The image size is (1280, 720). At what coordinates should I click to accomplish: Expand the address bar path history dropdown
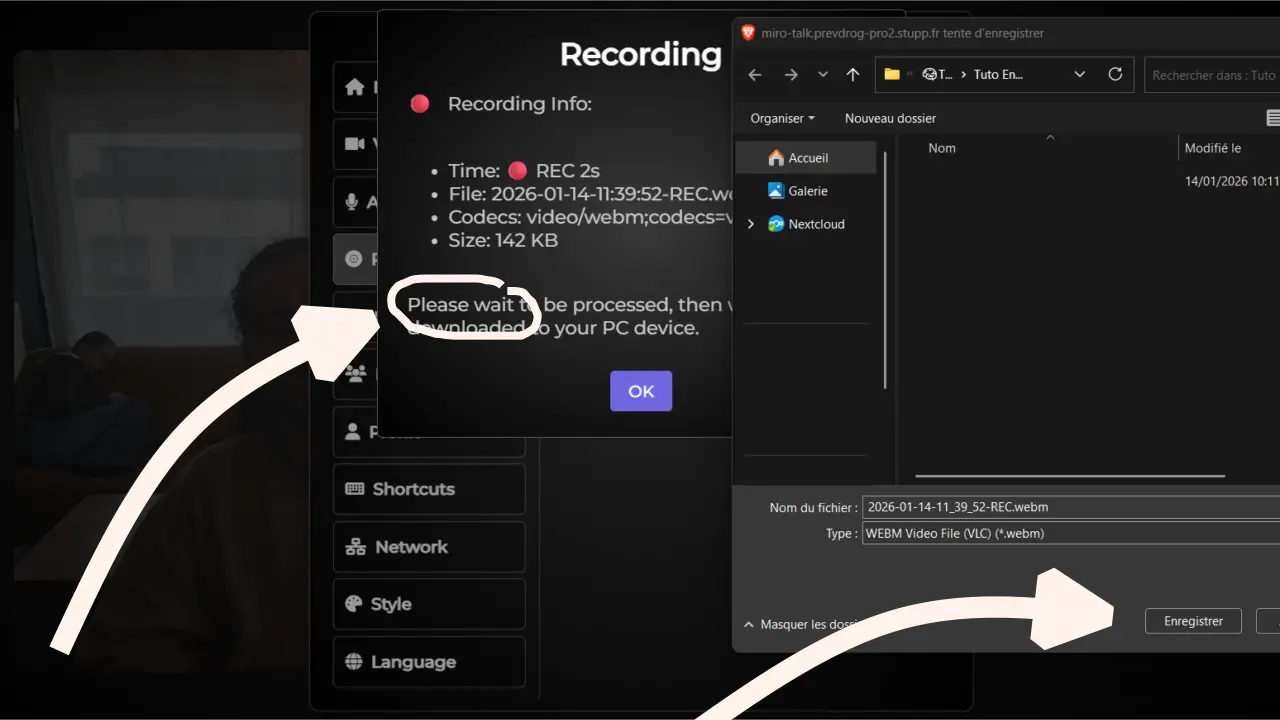click(x=1079, y=75)
